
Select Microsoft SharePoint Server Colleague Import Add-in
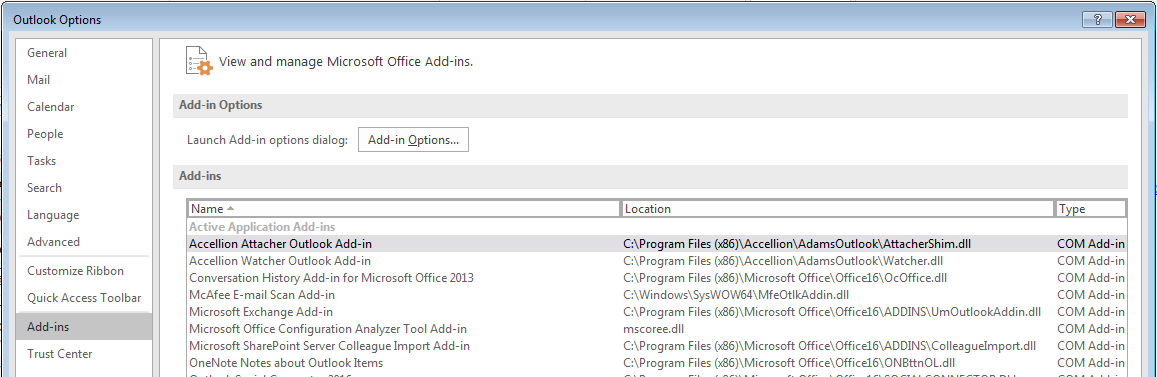tap(657, 345)
